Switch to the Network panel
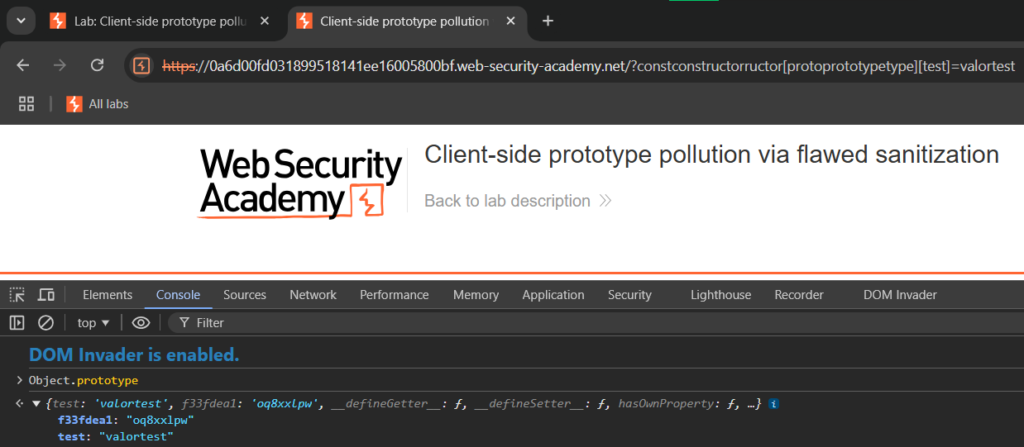The width and height of the screenshot is (1024, 447). [x=313, y=295]
